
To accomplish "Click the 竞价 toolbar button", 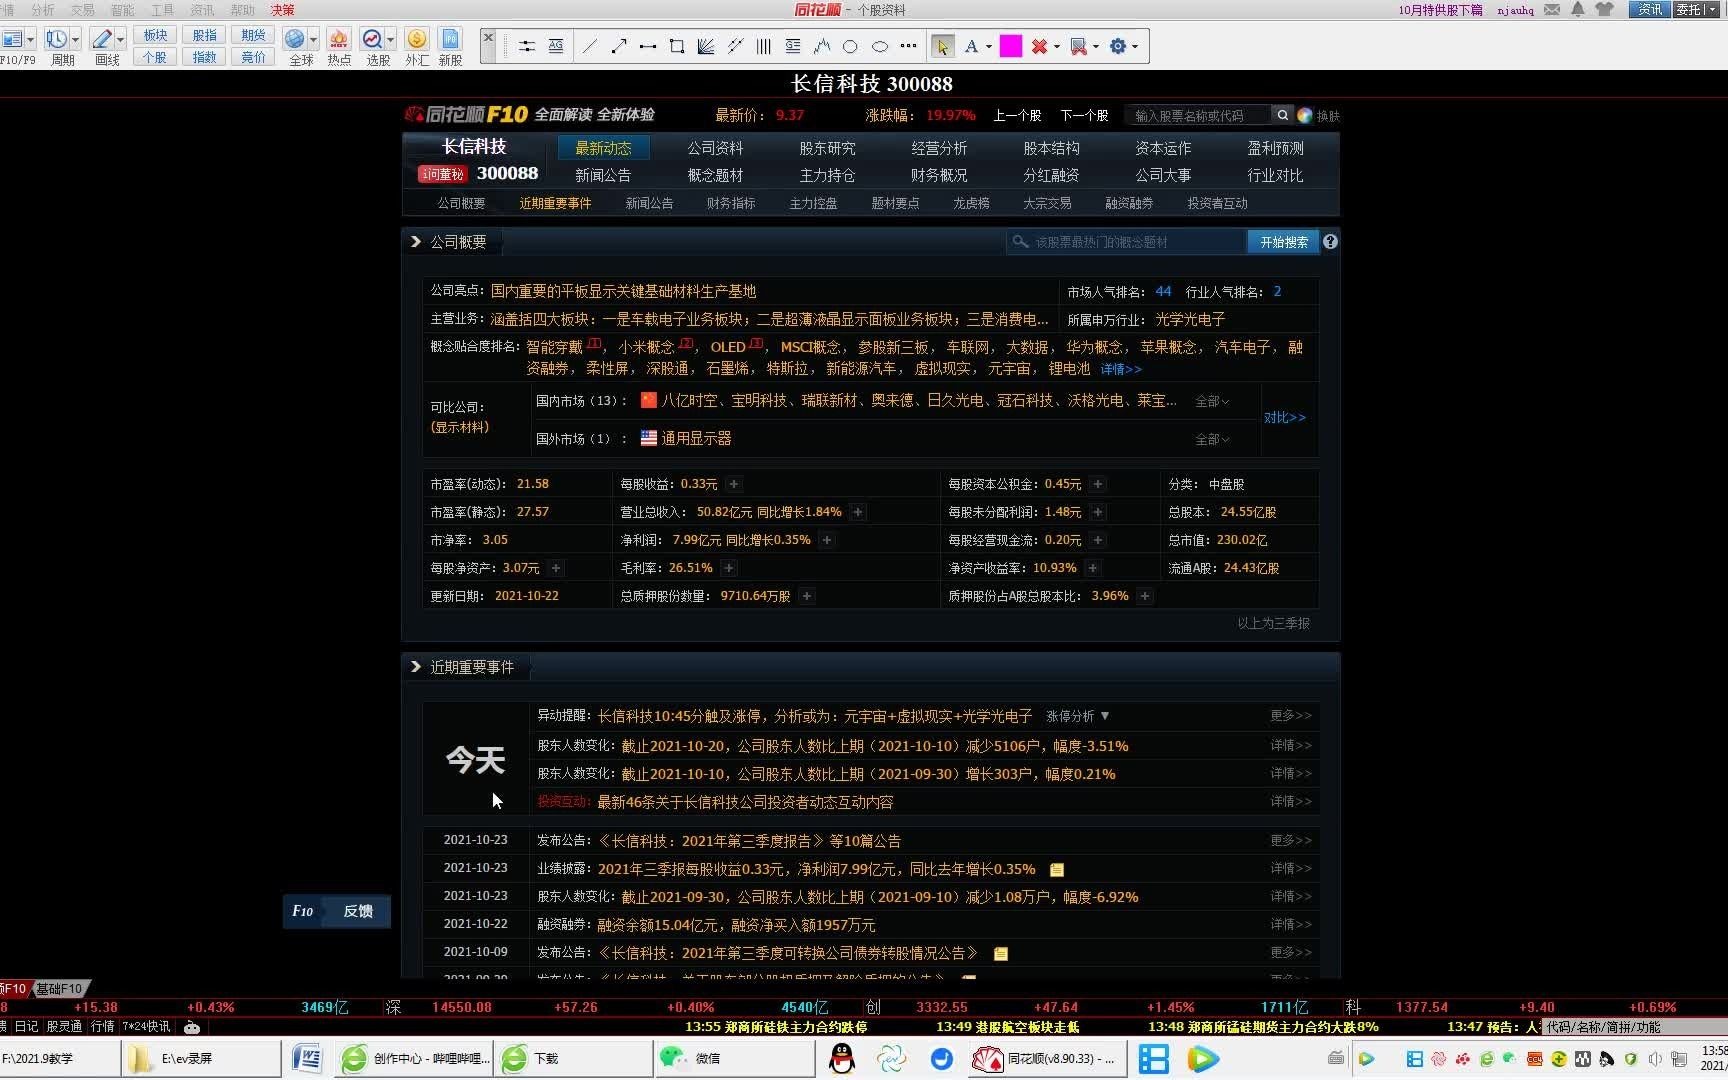I will pos(254,57).
